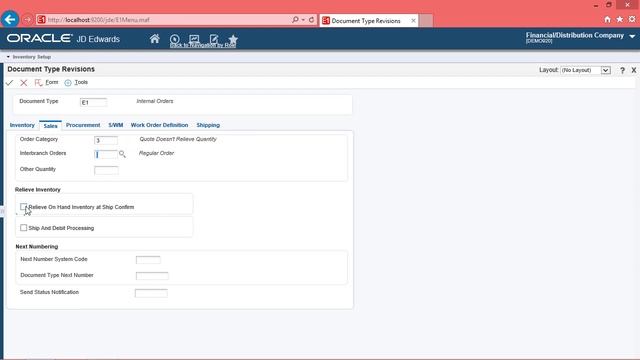
Task: Click the red Cancel X icon
Action: point(24,83)
